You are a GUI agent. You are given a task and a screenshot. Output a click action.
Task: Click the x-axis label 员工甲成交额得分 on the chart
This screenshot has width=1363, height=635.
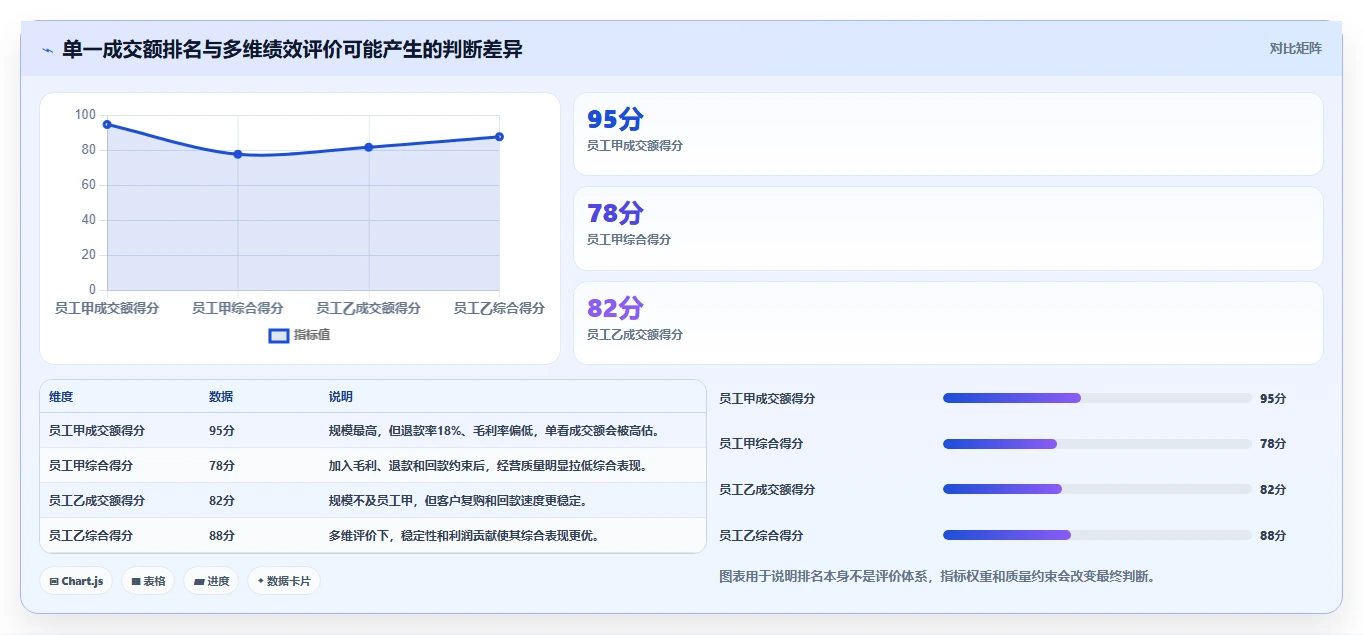[x=107, y=308]
